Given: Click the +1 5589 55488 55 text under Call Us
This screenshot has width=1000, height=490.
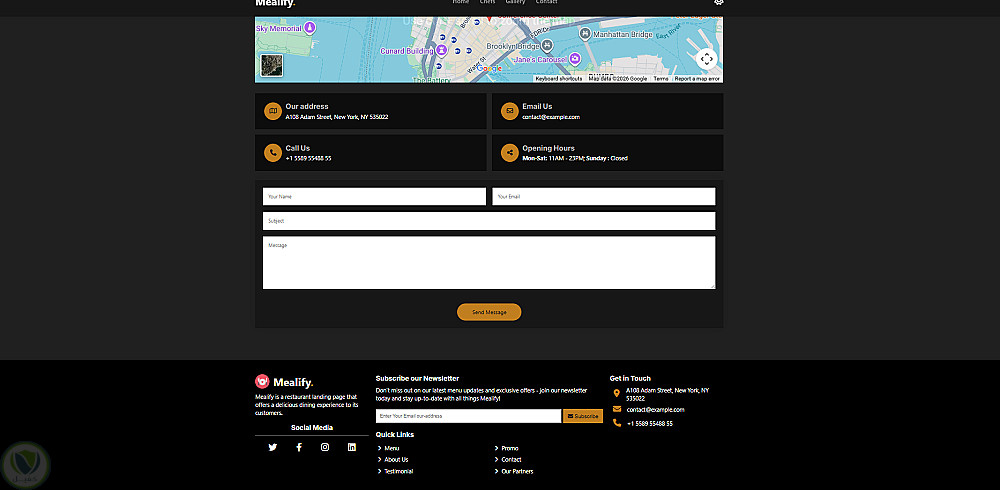Looking at the screenshot, I should (x=309, y=158).
